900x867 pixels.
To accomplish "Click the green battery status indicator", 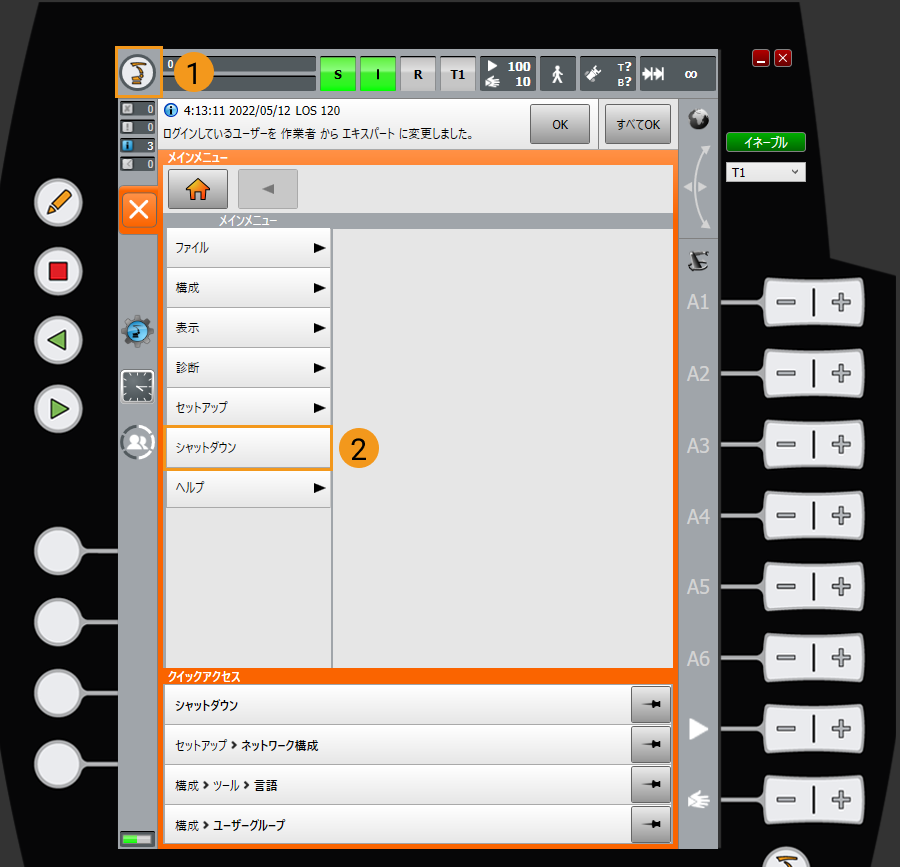I will click(138, 839).
